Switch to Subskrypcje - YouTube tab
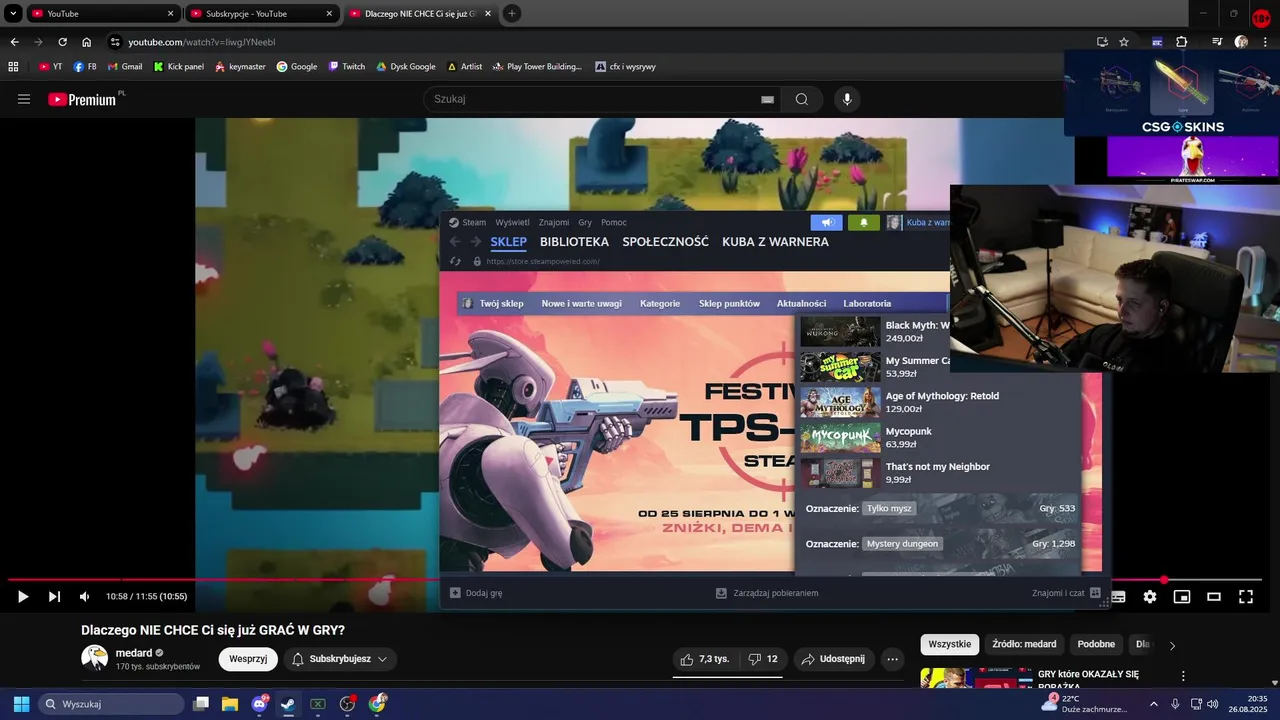This screenshot has height=720, width=1280. pyautogui.click(x=262, y=14)
